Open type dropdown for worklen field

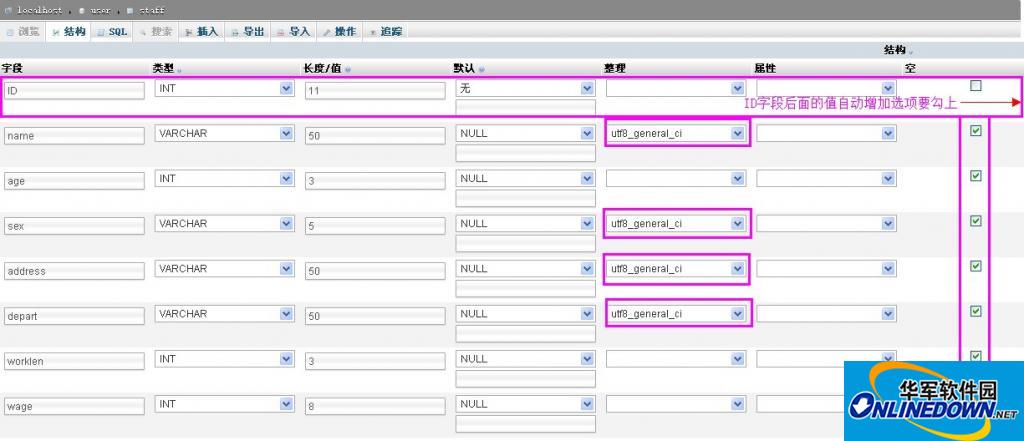tap(224, 359)
